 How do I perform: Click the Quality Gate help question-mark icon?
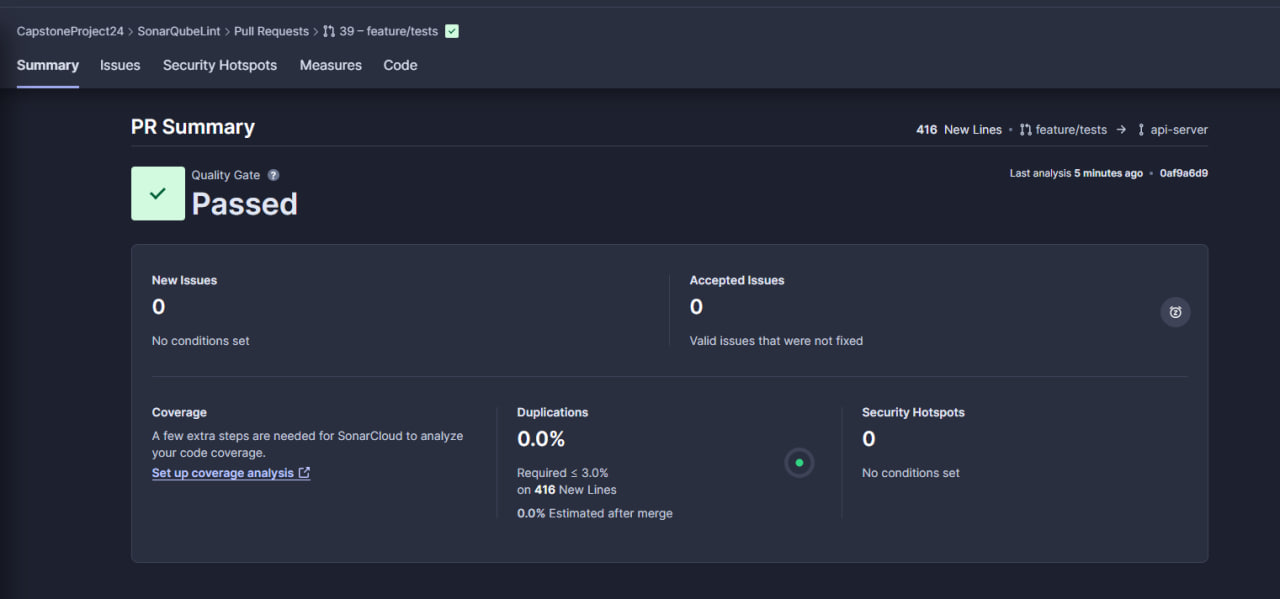pos(273,175)
